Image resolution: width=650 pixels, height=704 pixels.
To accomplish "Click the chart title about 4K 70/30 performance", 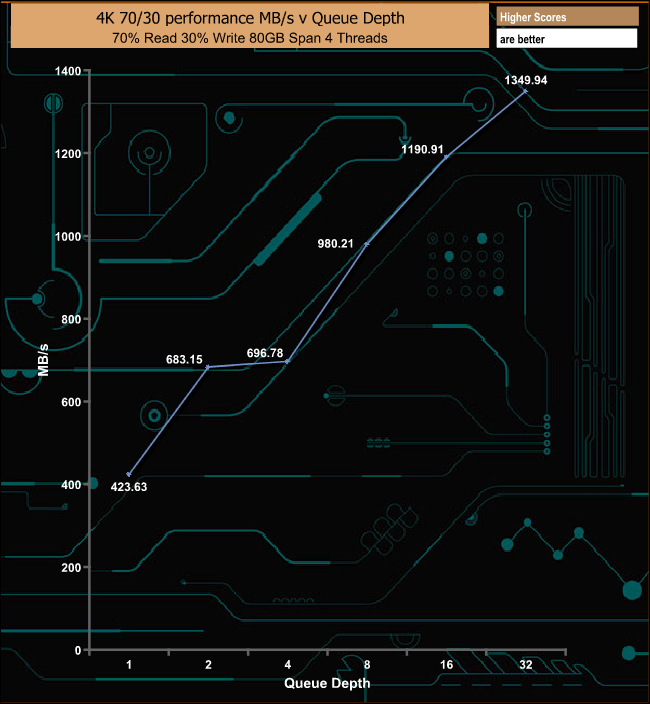I will [246, 17].
